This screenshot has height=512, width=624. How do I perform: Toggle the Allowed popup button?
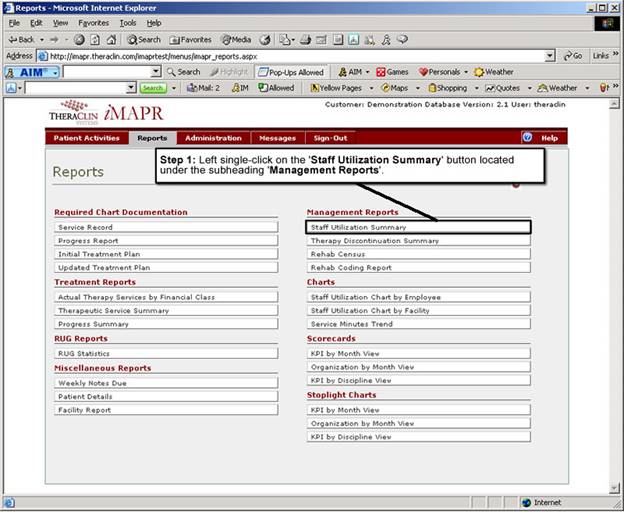276,88
